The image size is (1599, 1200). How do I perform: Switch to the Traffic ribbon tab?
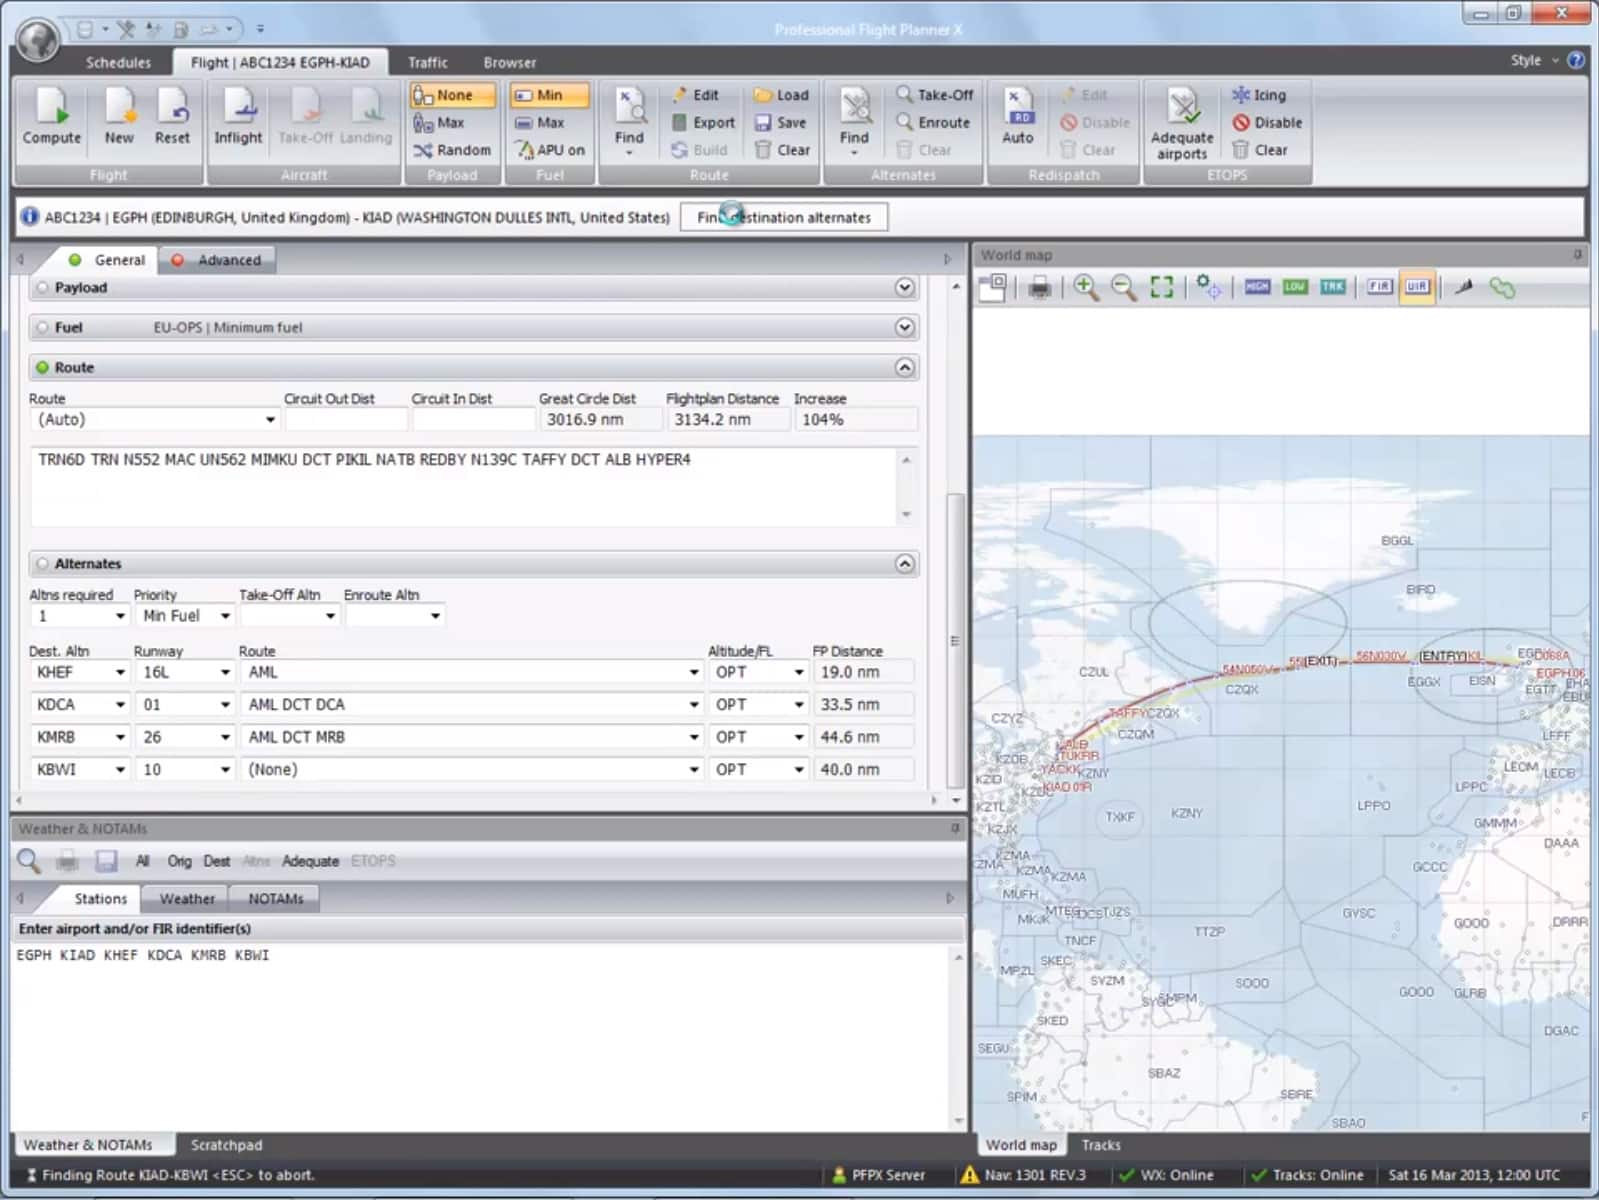click(427, 62)
